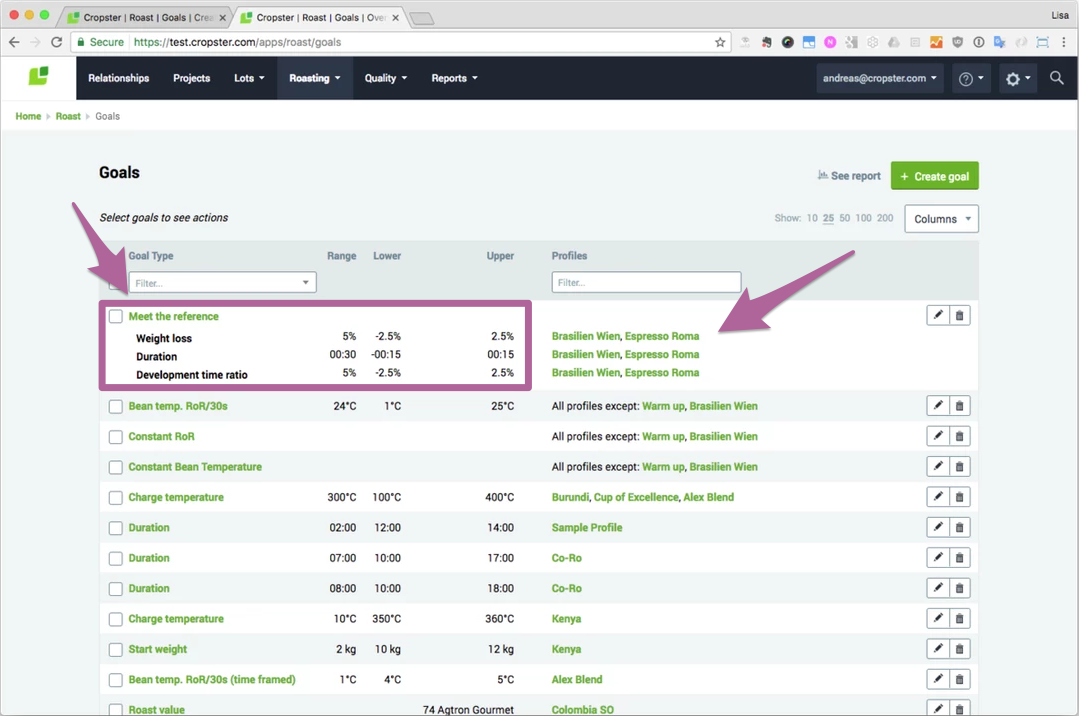Delete the "Constant RoR" goal
1079x716 pixels.
click(959, 435)
